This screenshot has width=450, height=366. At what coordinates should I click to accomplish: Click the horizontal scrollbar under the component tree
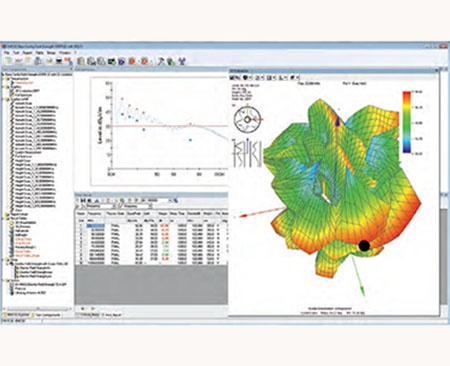click(x=37, y=309)
